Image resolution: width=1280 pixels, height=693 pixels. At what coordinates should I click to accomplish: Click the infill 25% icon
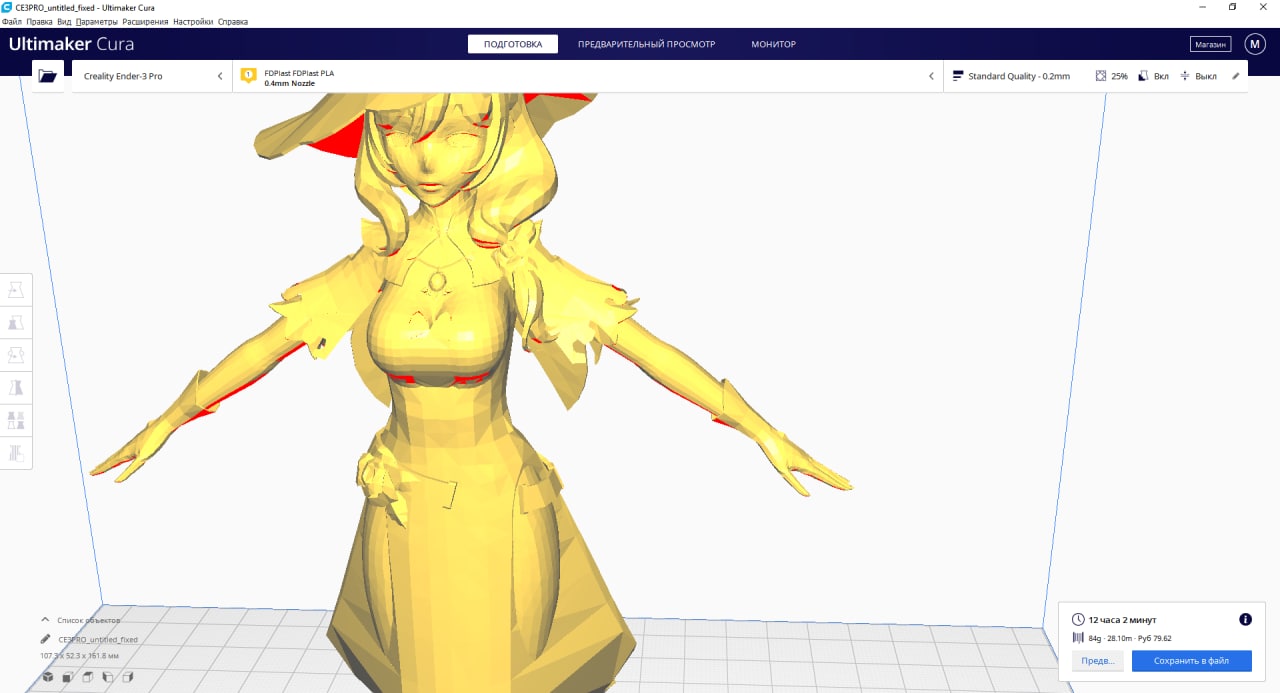[1101, 76]
